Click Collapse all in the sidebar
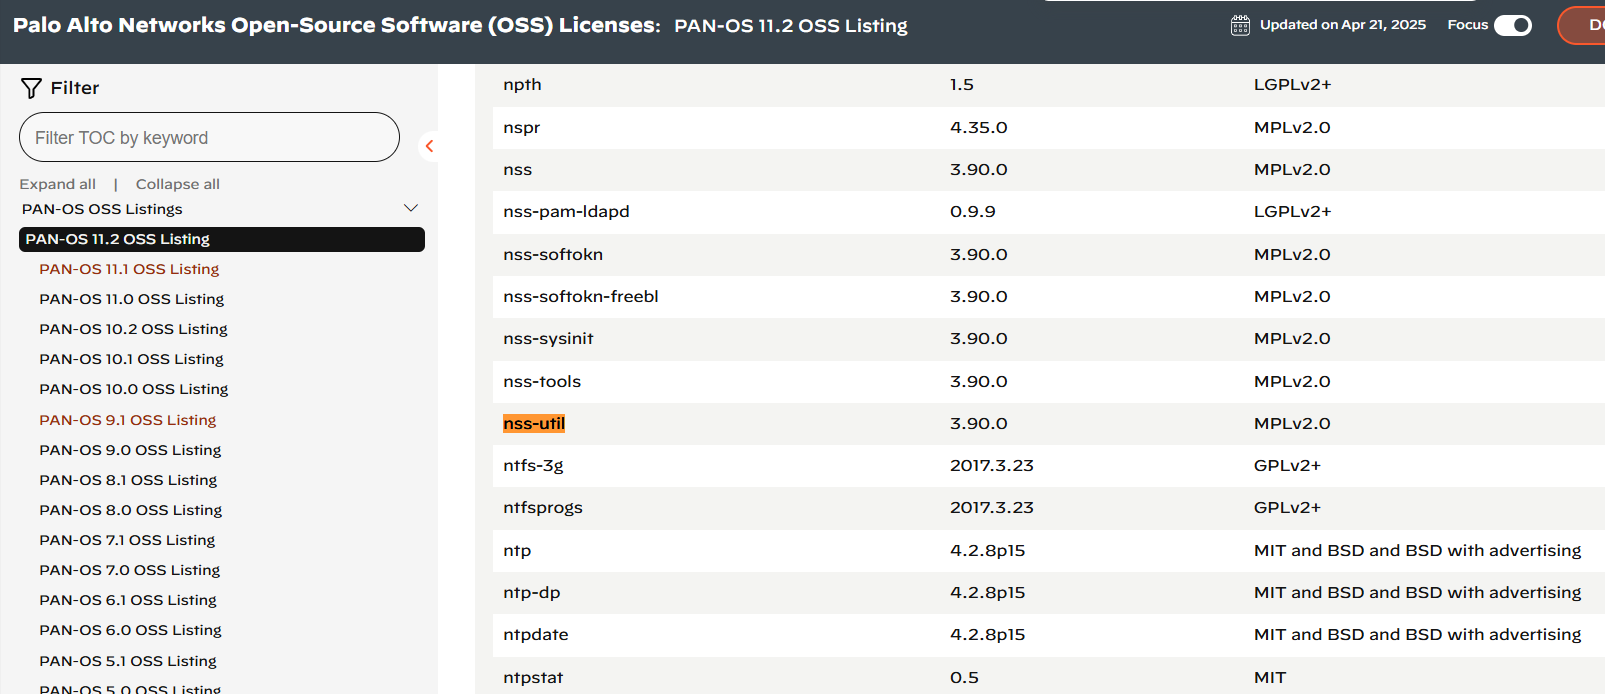The width and height of the screenshot is (1605, 694). 177,184
